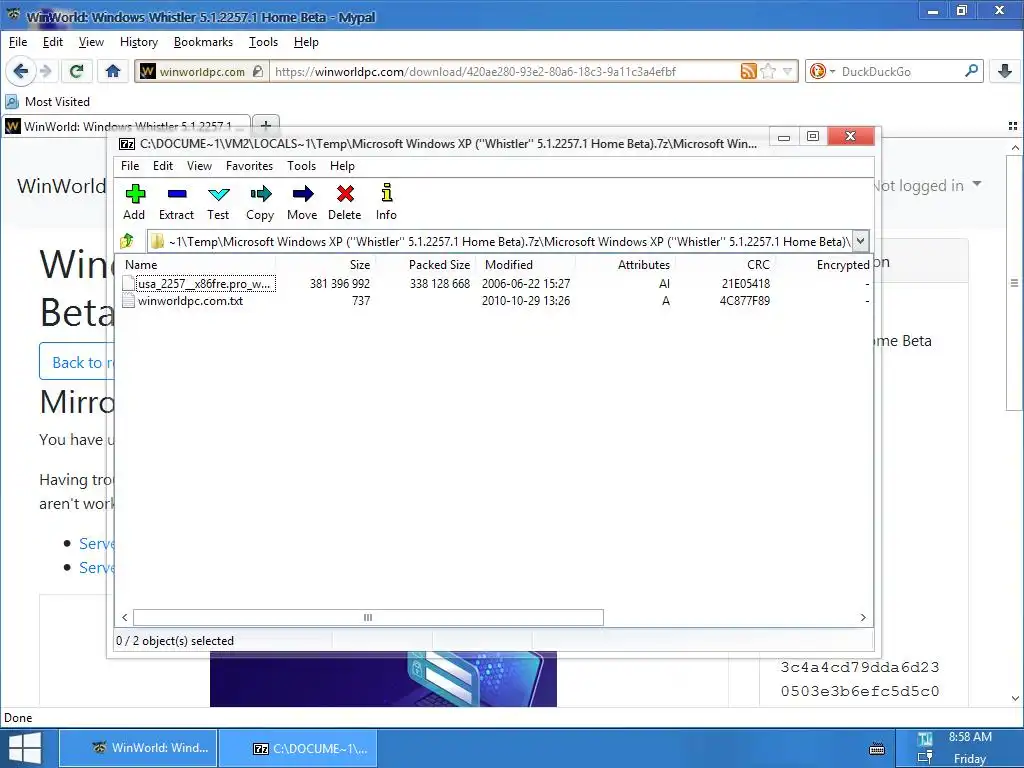The width and height of the screenshot is (1024, 768).
Task: Click the Most Visited bookmarks icon
Action: coord(12,101)
